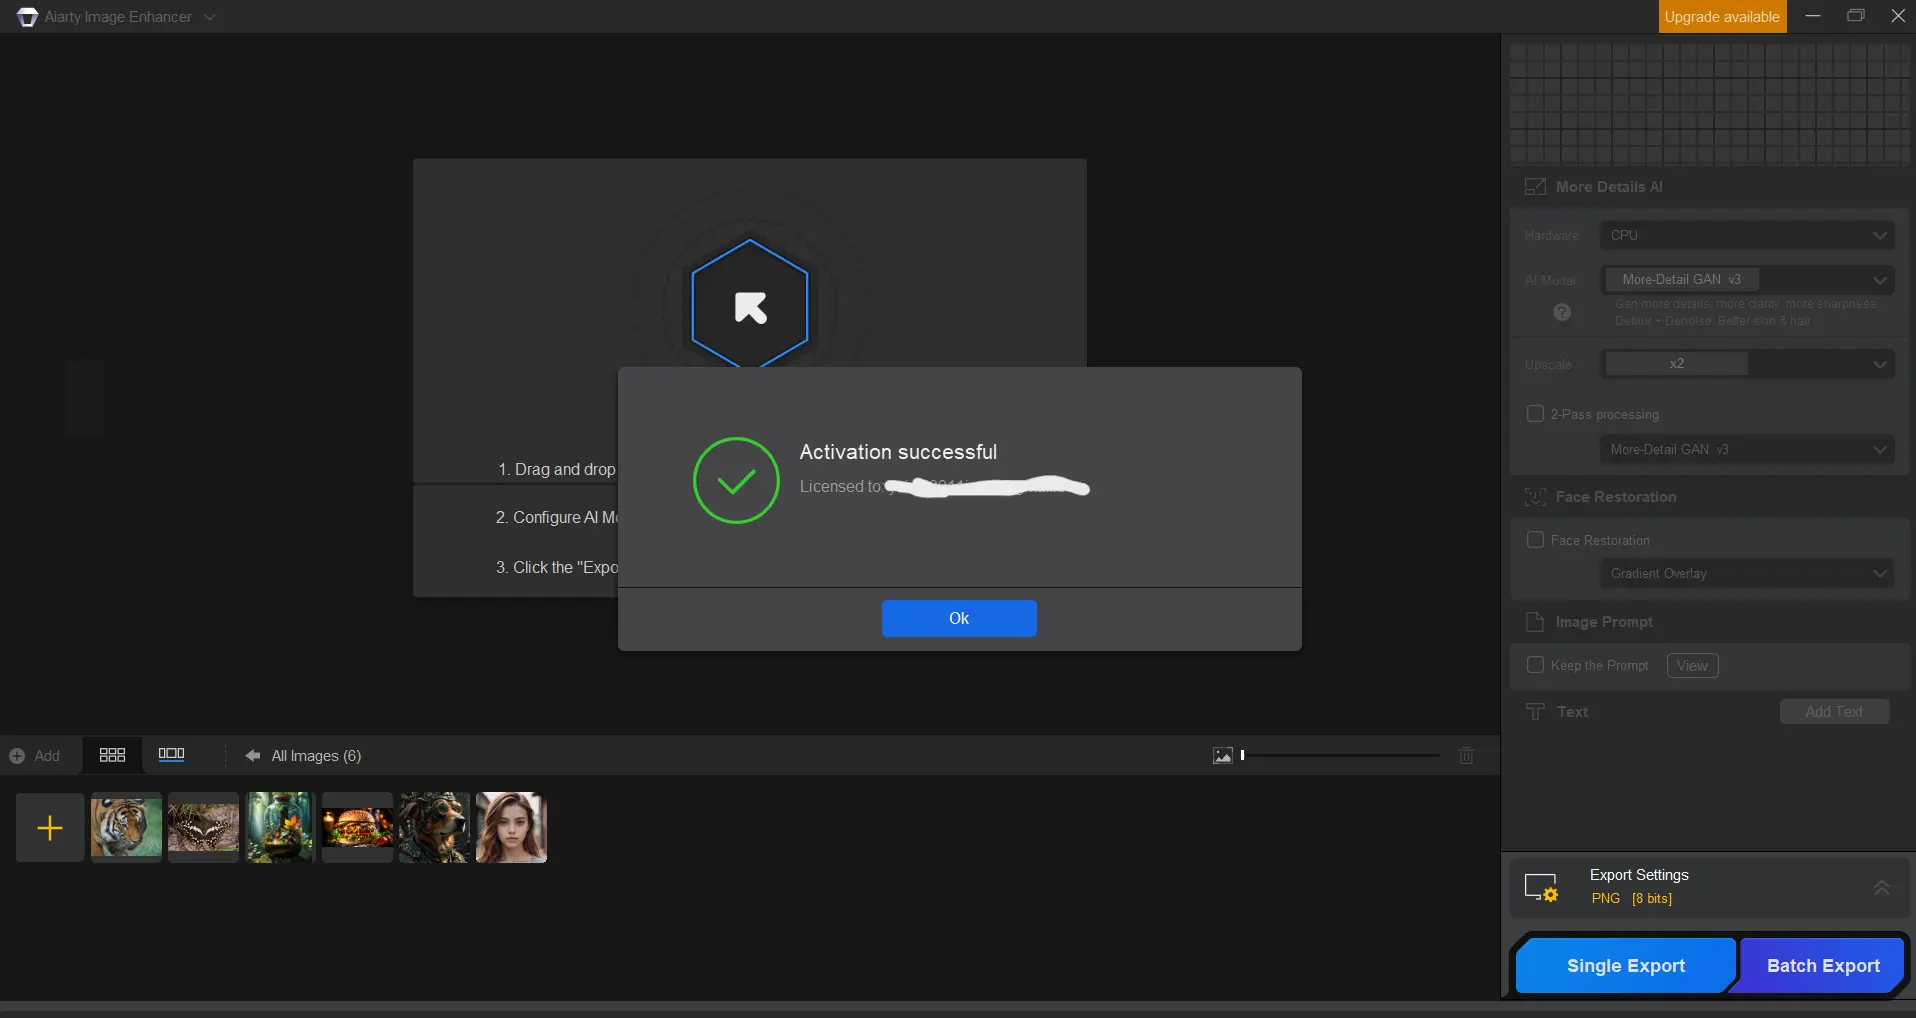1916x1018 pixels.
Task: Open the AI Model More-Detail GAN v3 dropdown
Action: (x=1746, y=279)
